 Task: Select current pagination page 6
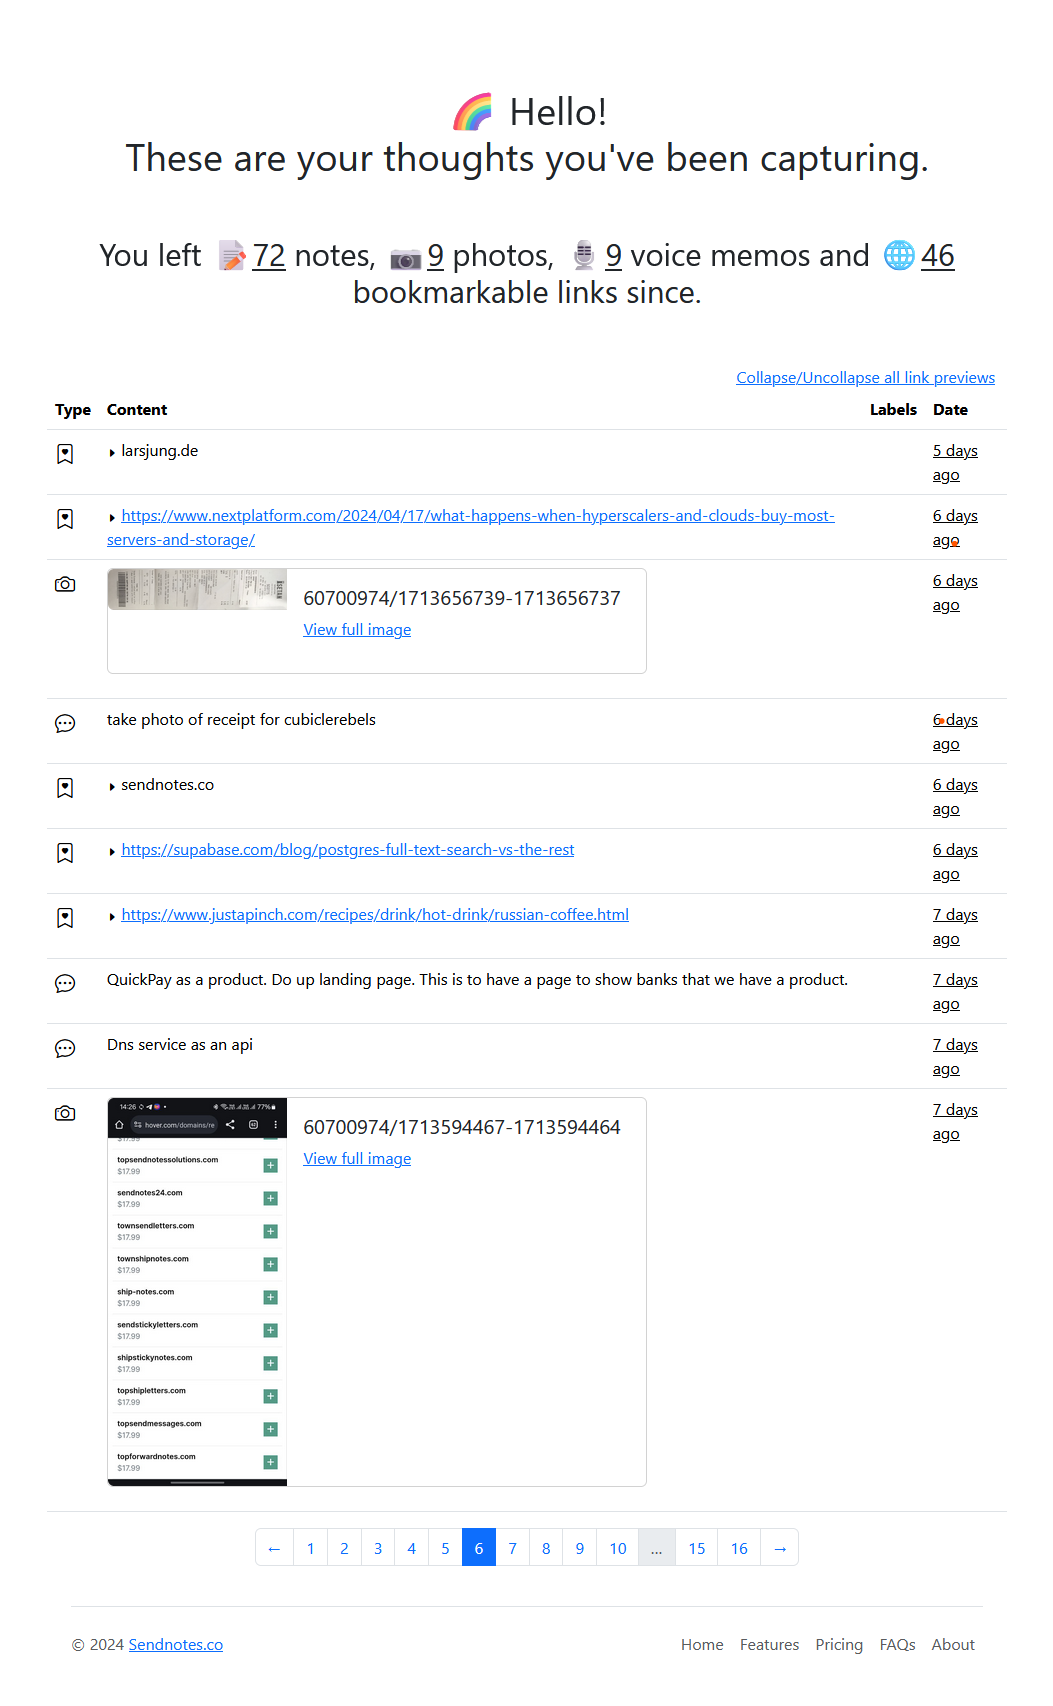tap(479, 1548)
